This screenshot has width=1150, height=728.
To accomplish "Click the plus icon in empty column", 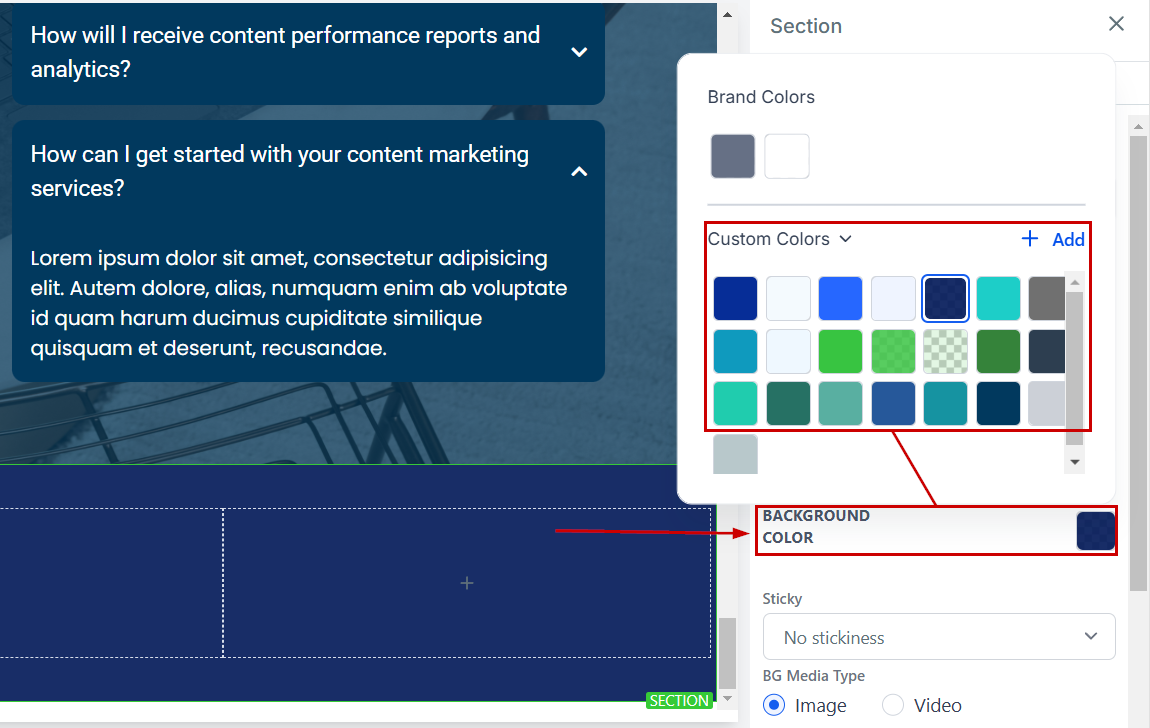I will (466, 583).
